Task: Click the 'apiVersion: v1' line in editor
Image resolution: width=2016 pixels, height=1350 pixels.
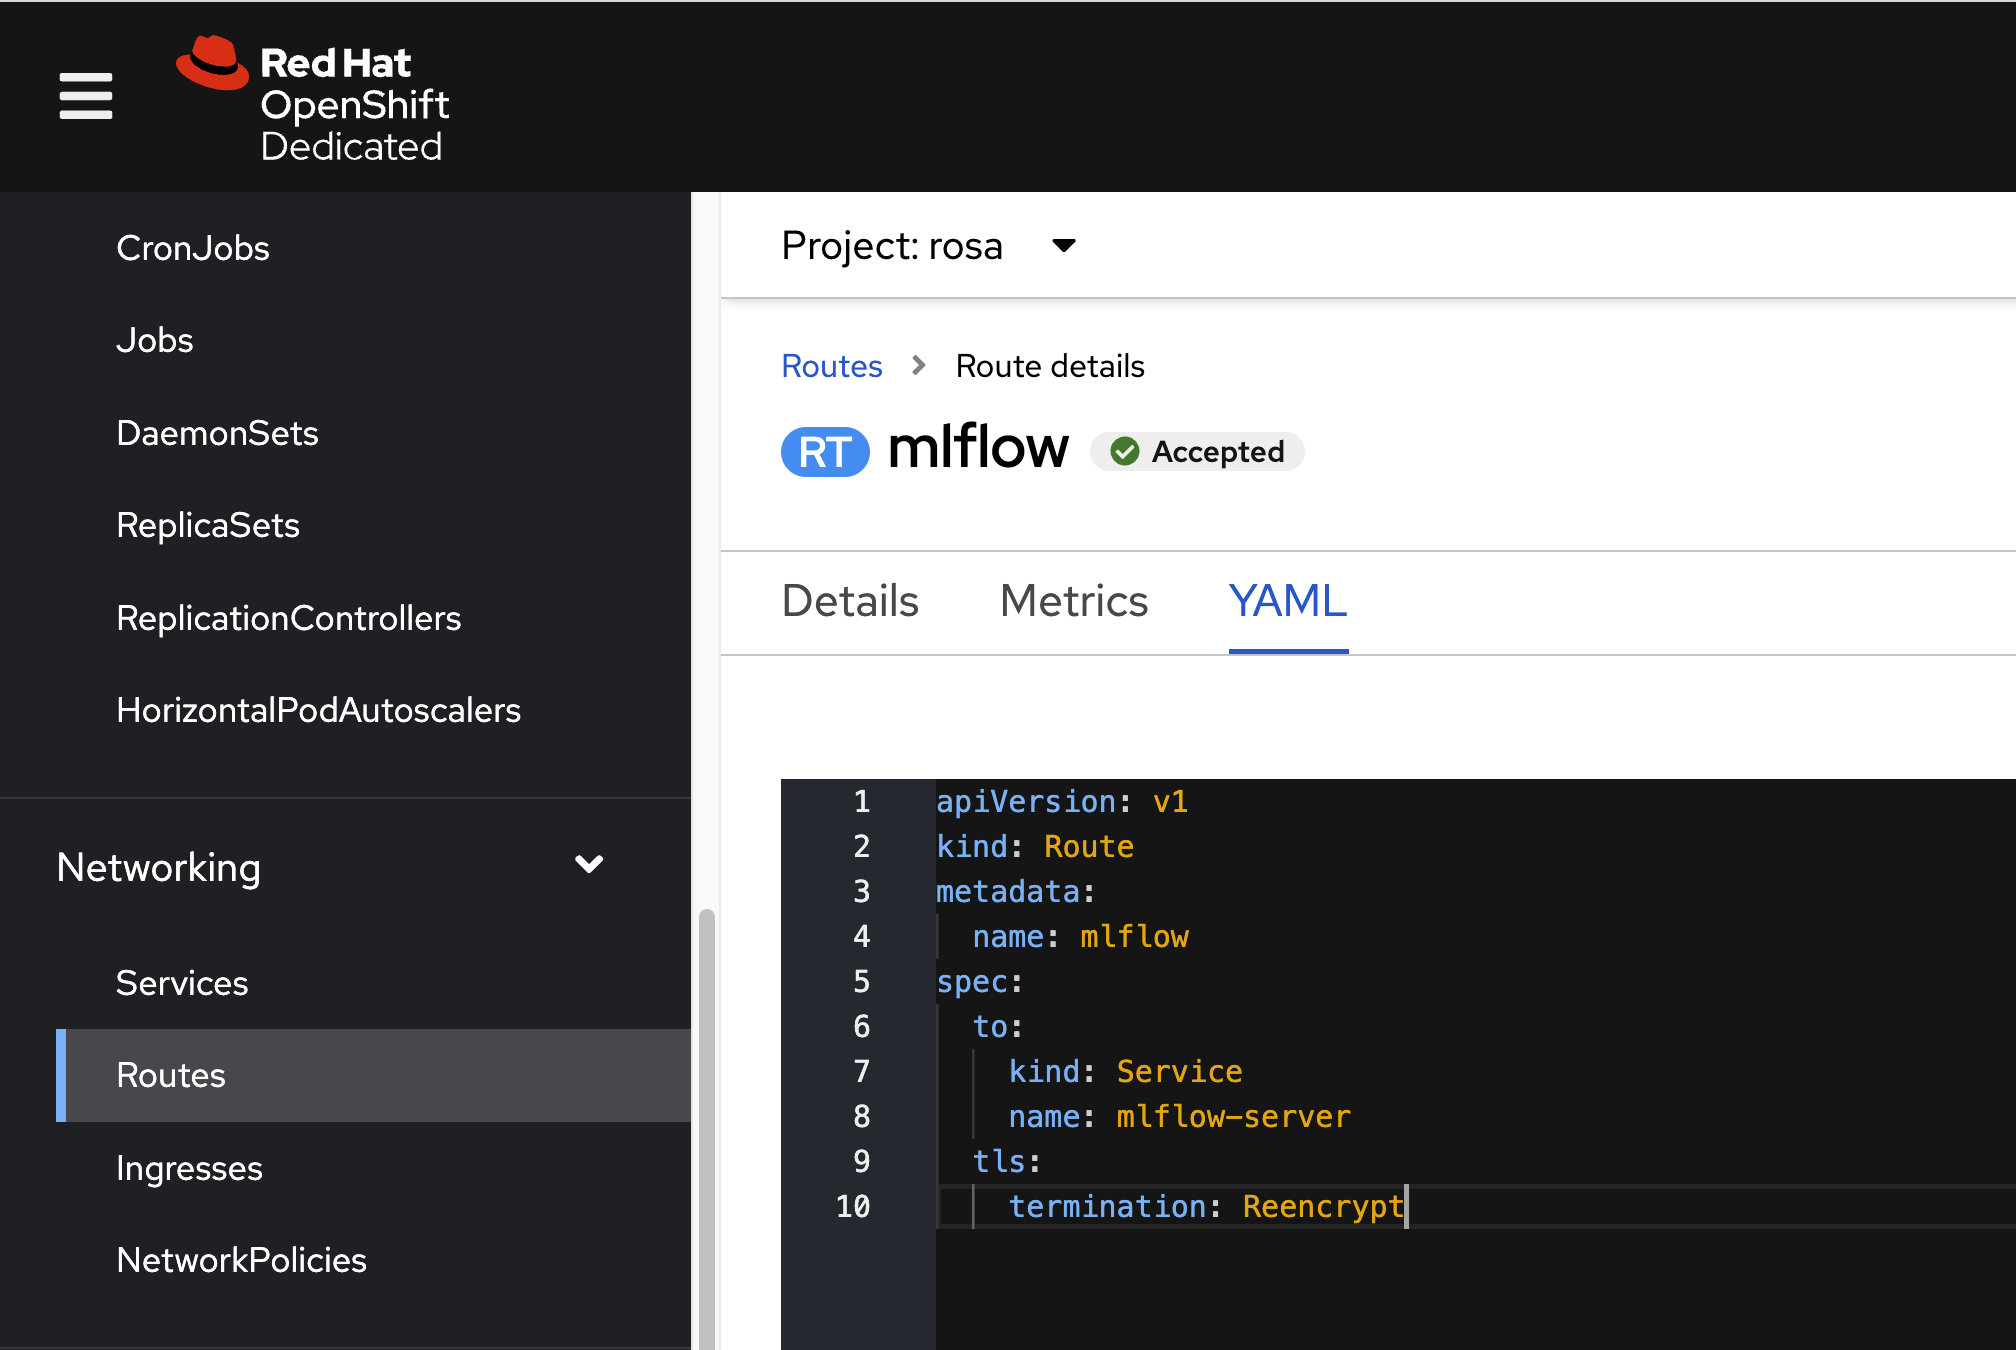Action: point(1062,802)
